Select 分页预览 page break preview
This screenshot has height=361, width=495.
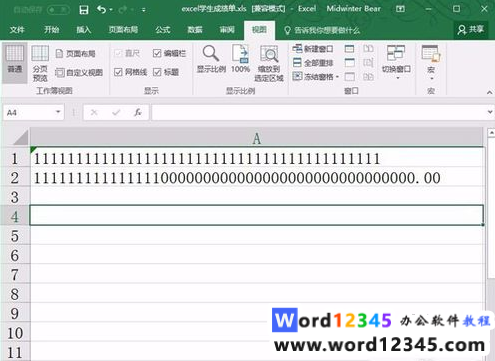40,63
